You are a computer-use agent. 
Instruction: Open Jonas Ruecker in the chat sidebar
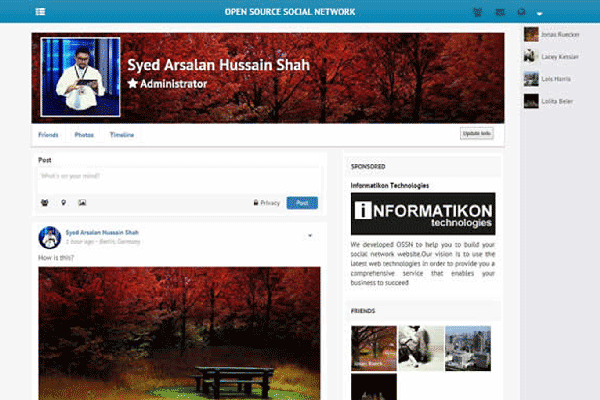click(x=557, y=33)
